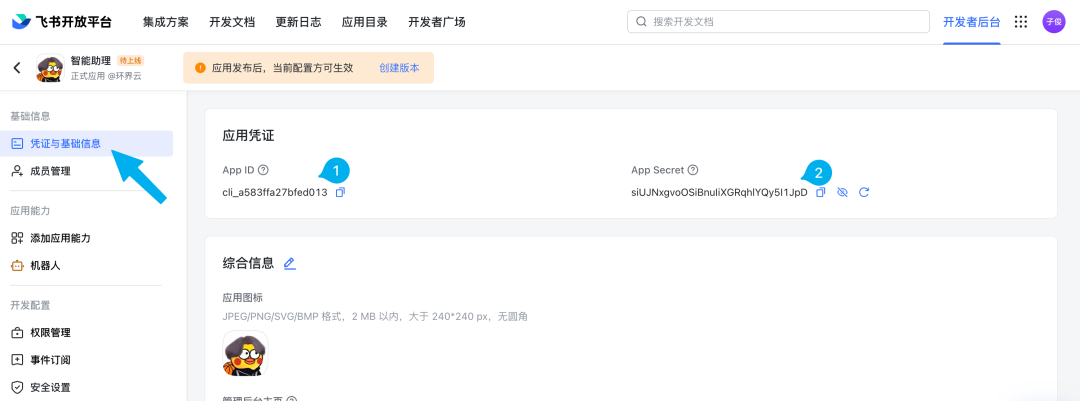The width and height of the screenshot is (1080, 401).
Task: Copy the App Secret value
Action: click(820, 192)
